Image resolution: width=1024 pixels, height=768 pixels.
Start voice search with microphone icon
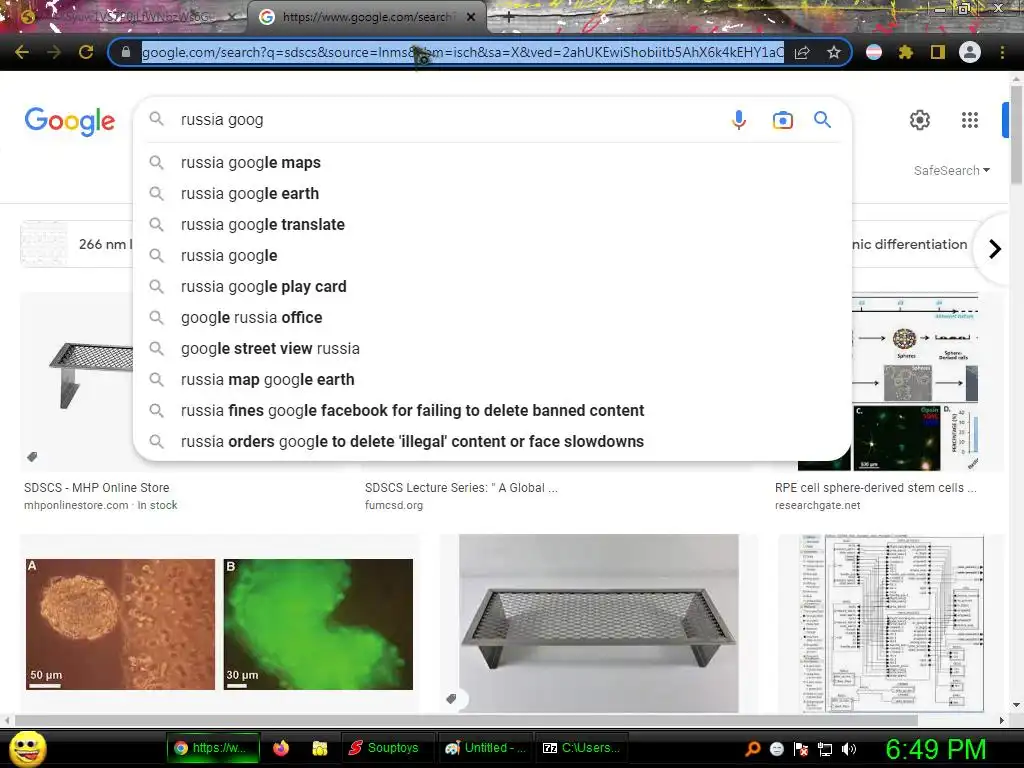pyautogui.click(x=739, y=120)
